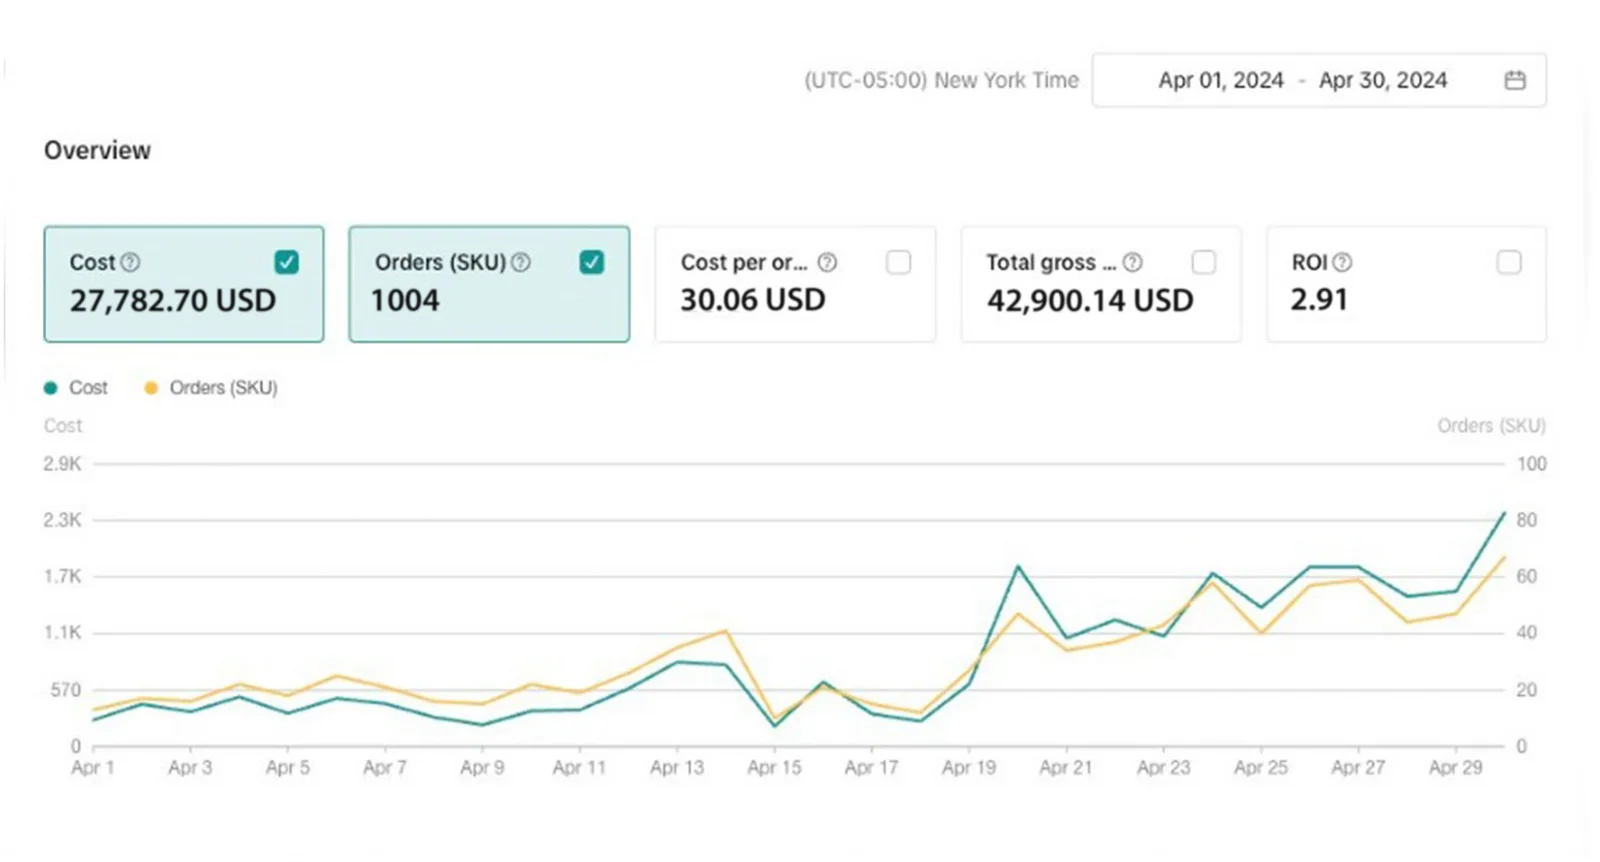The width and height of the screenshot is (1600, 862).
Task: Click the calendar icon in date picker
Action: (1515, 80)
